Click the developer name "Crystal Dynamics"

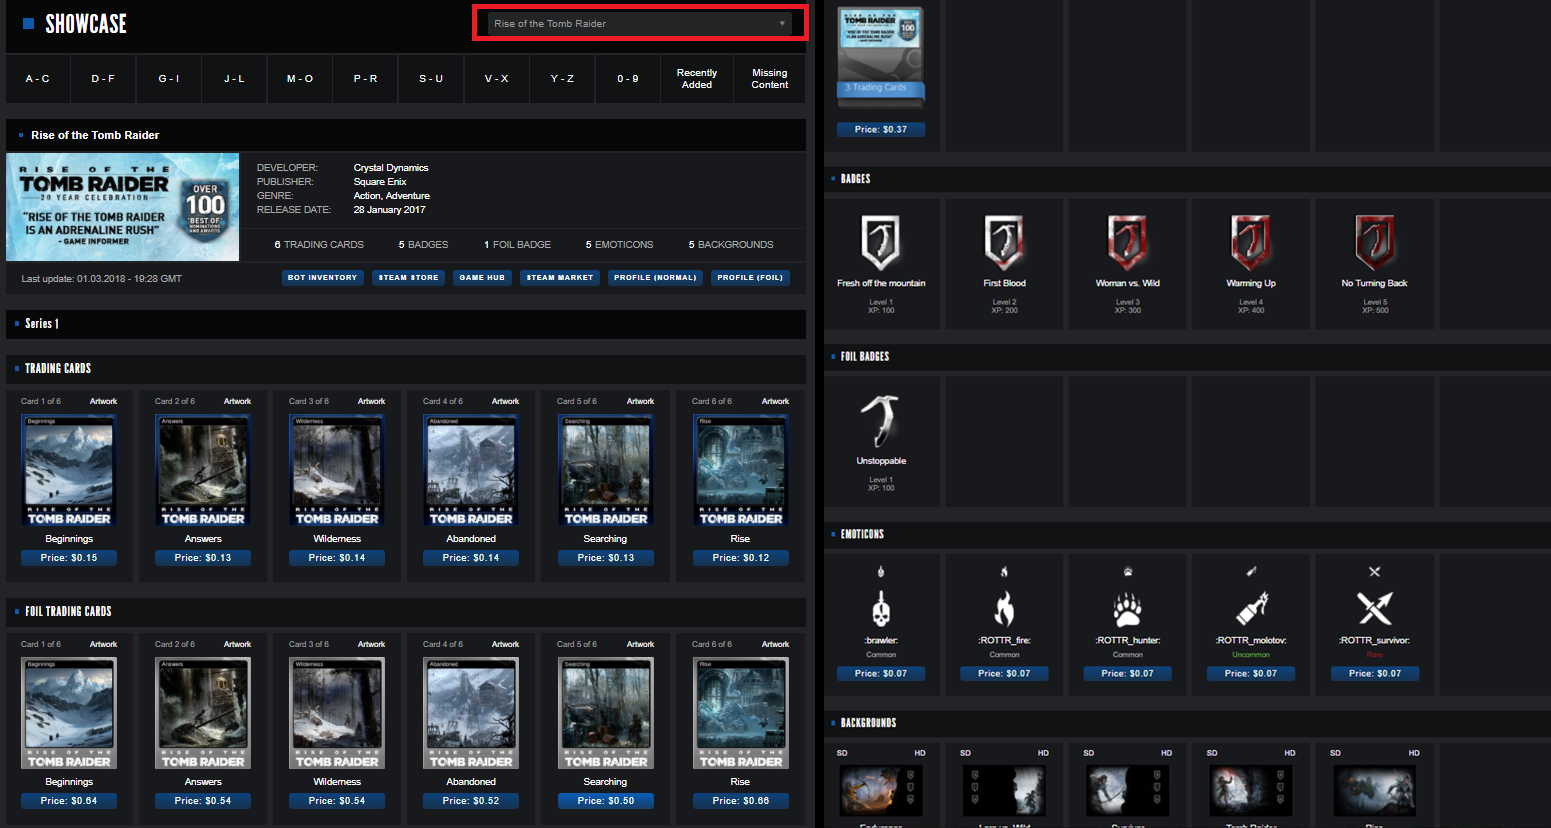tap(391, 168)
